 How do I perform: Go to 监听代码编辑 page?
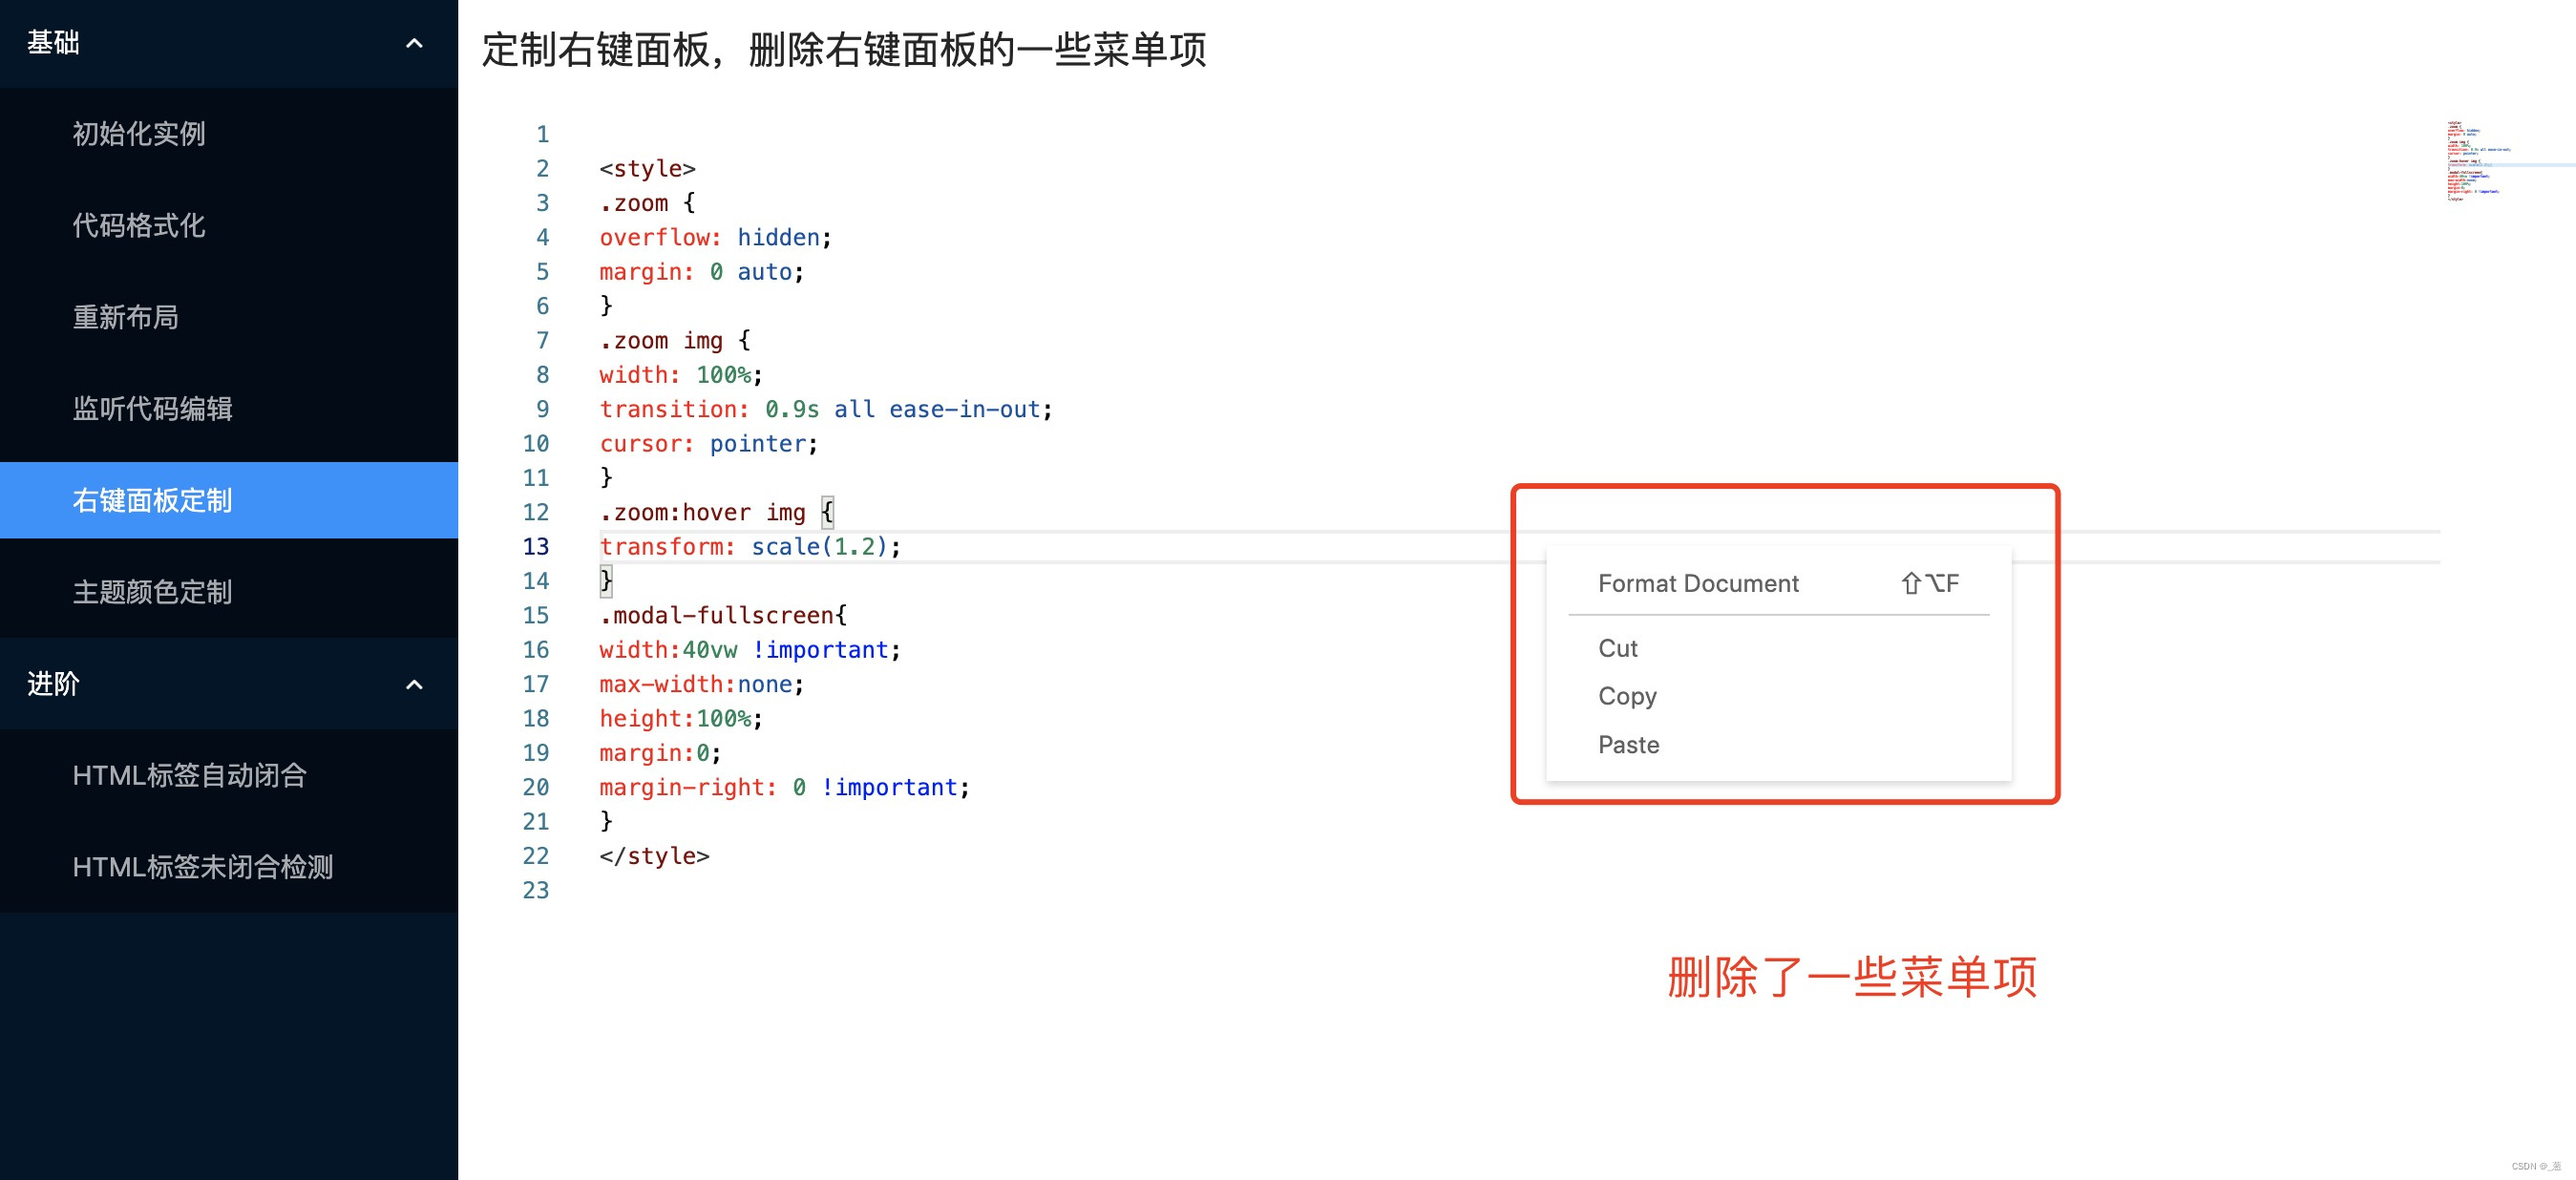click(x=152, y=409)
